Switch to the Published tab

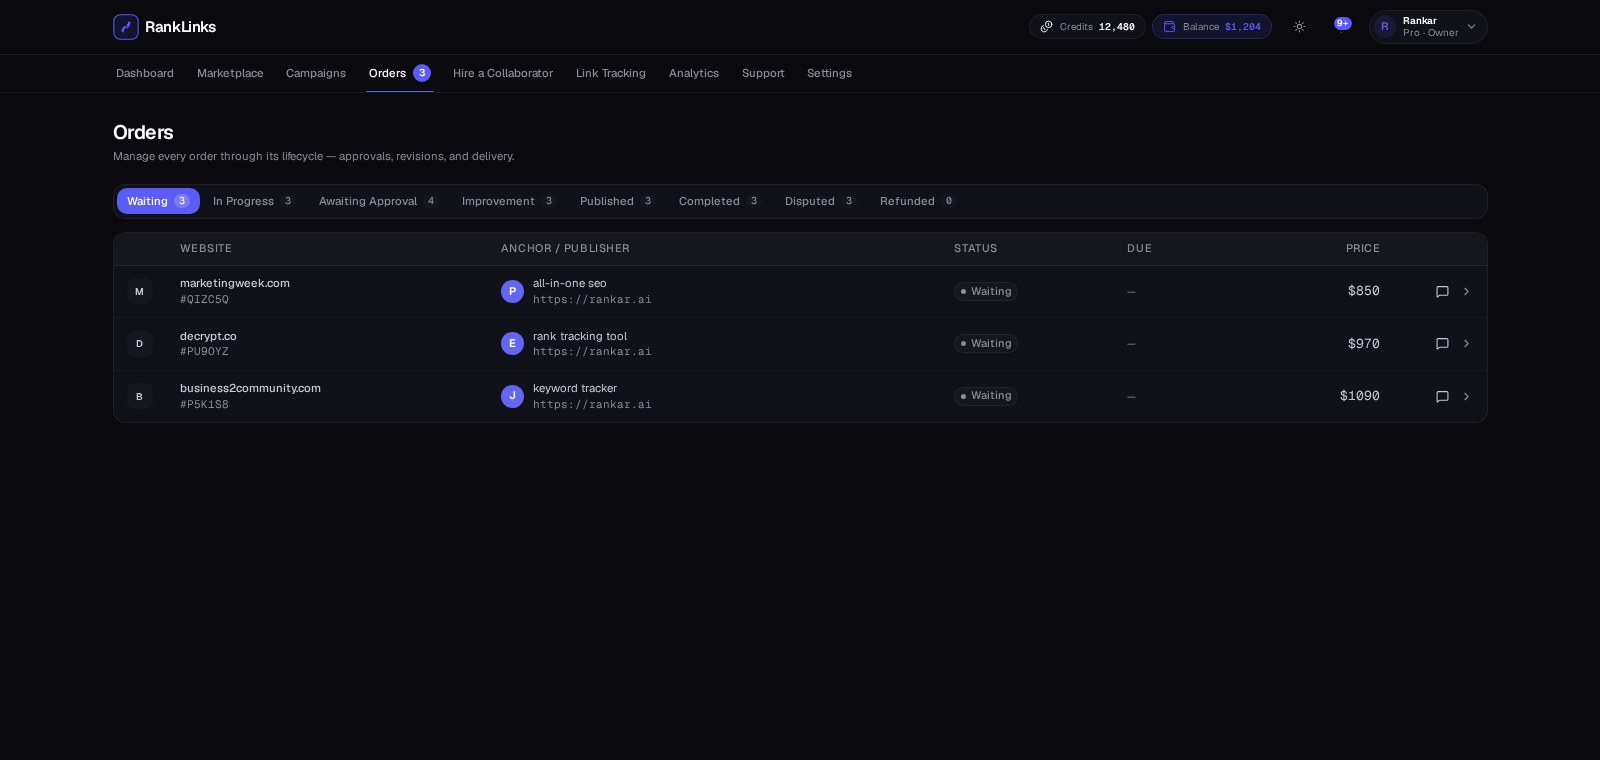pyautogui.click(x=617, y=201)
